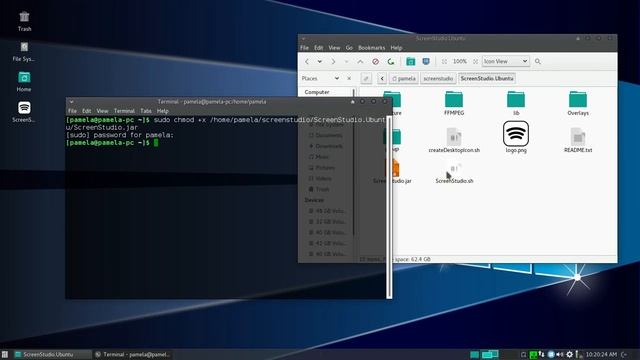This screenshot has width=640, height=360.
Task: Click the logout session tray icon
Action: (x=624, y=354)
